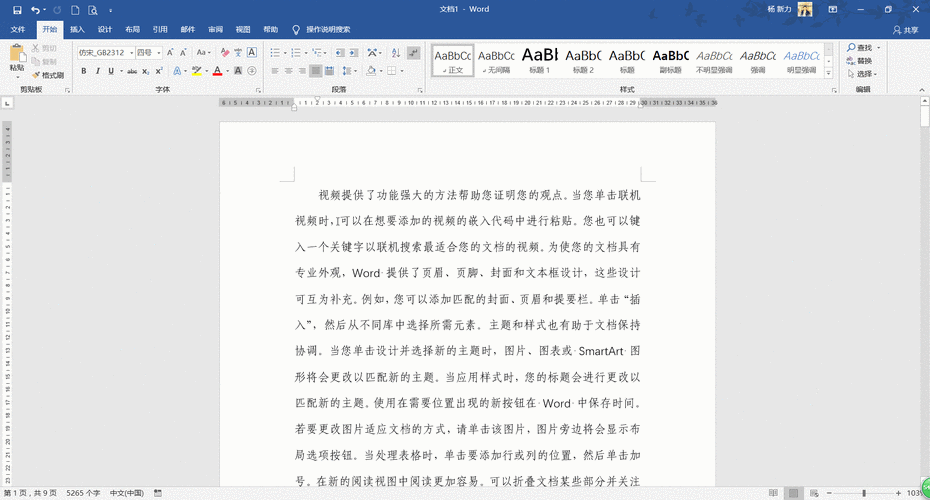Expand the line spacing dropdown
The height and width of the screenshot is (500, 930).
(x=349, y=71)
